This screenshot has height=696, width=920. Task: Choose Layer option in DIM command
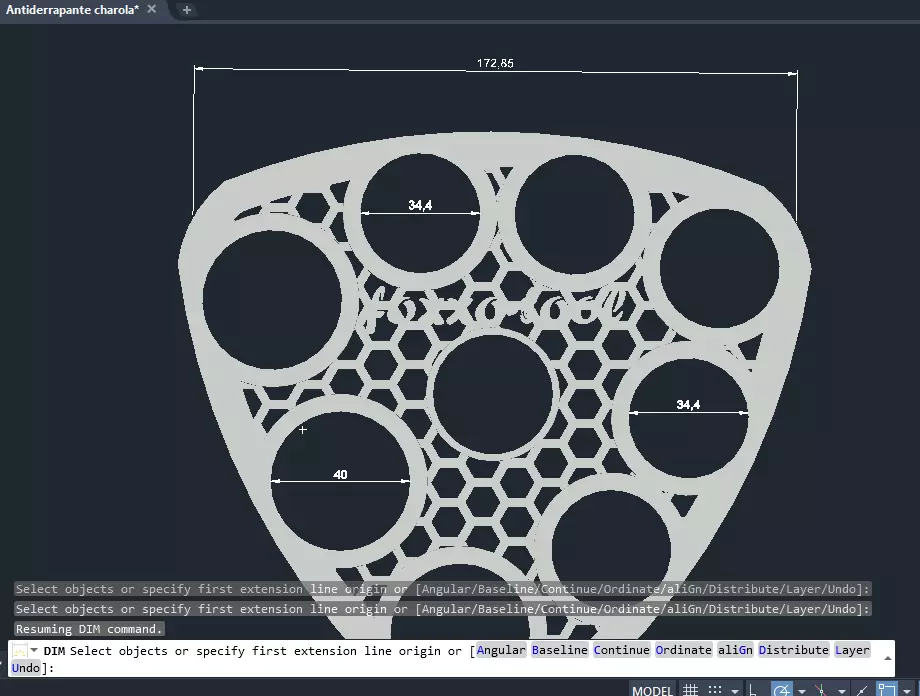point(852,650)
